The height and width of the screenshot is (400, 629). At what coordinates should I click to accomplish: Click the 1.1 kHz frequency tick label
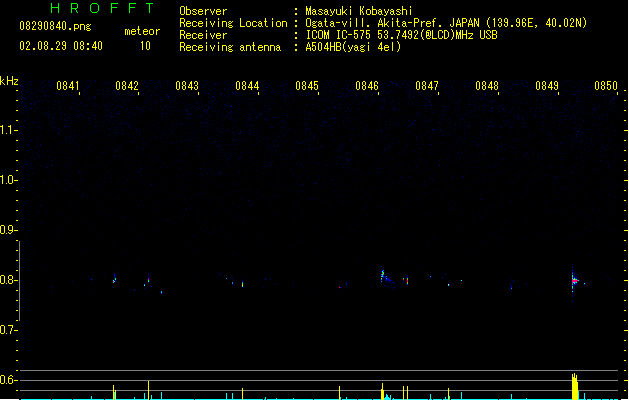[x=8, y=130]
